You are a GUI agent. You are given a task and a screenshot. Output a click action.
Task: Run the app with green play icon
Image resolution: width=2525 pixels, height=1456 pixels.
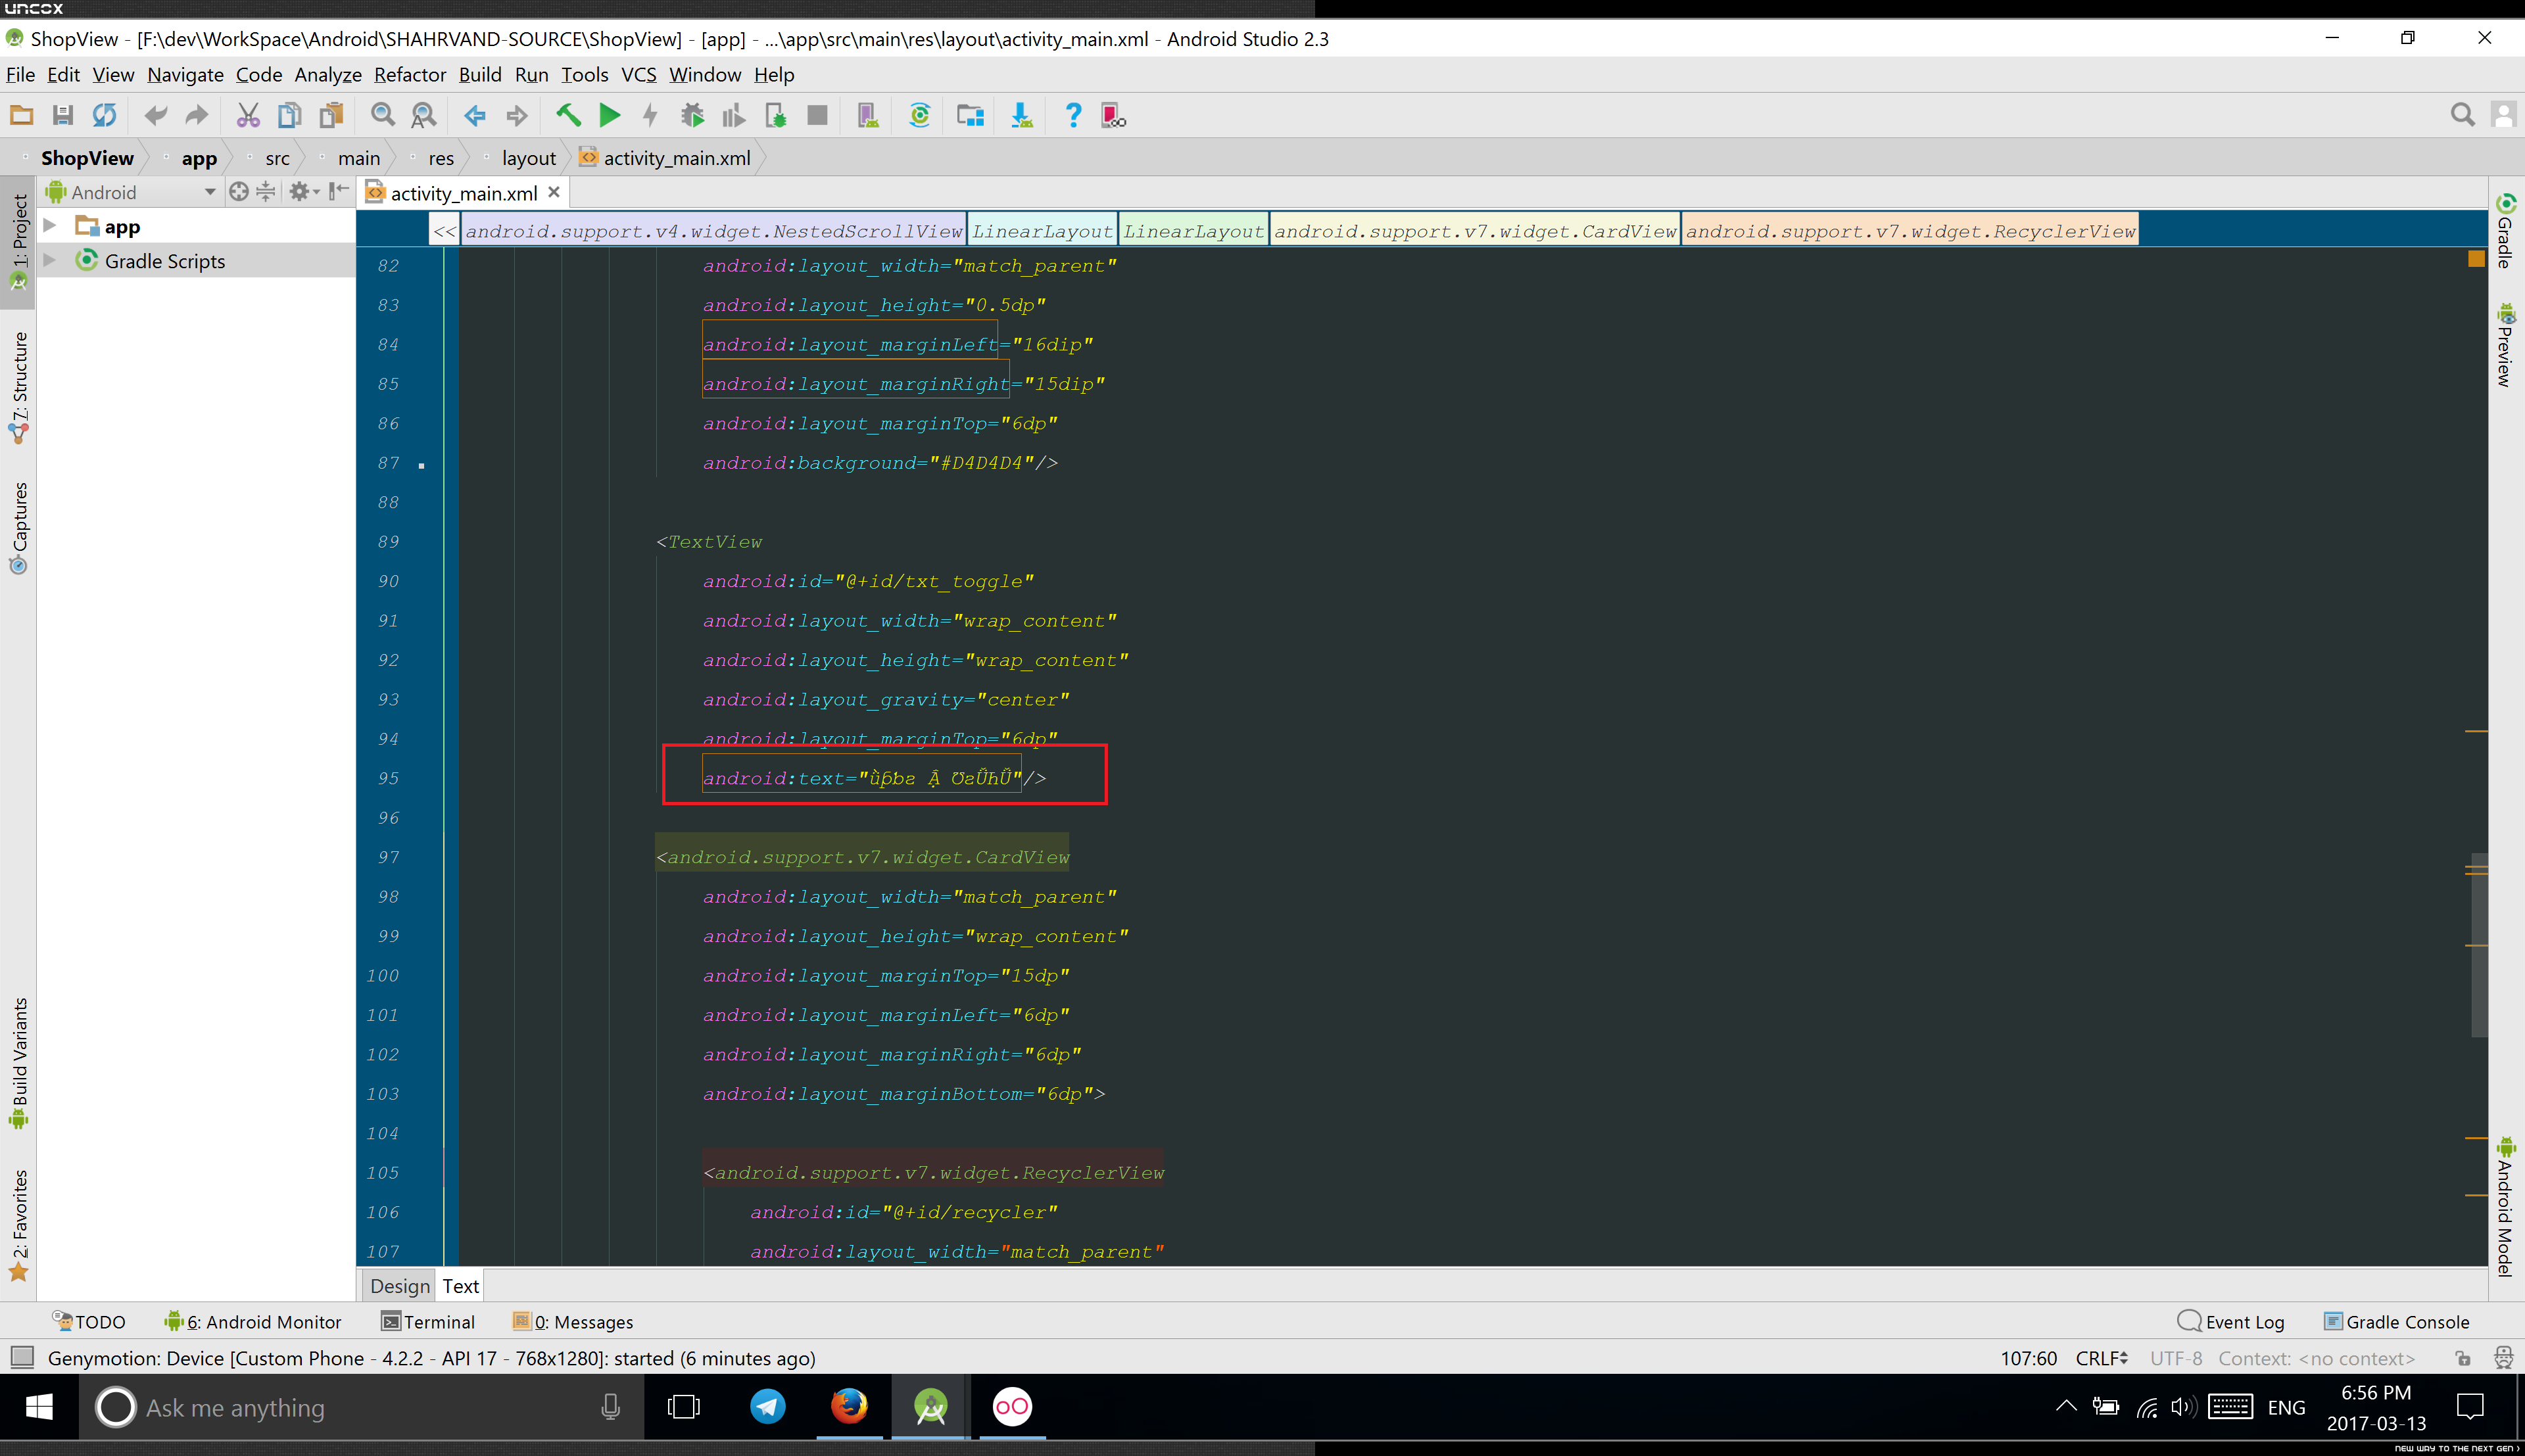(609, 115)
